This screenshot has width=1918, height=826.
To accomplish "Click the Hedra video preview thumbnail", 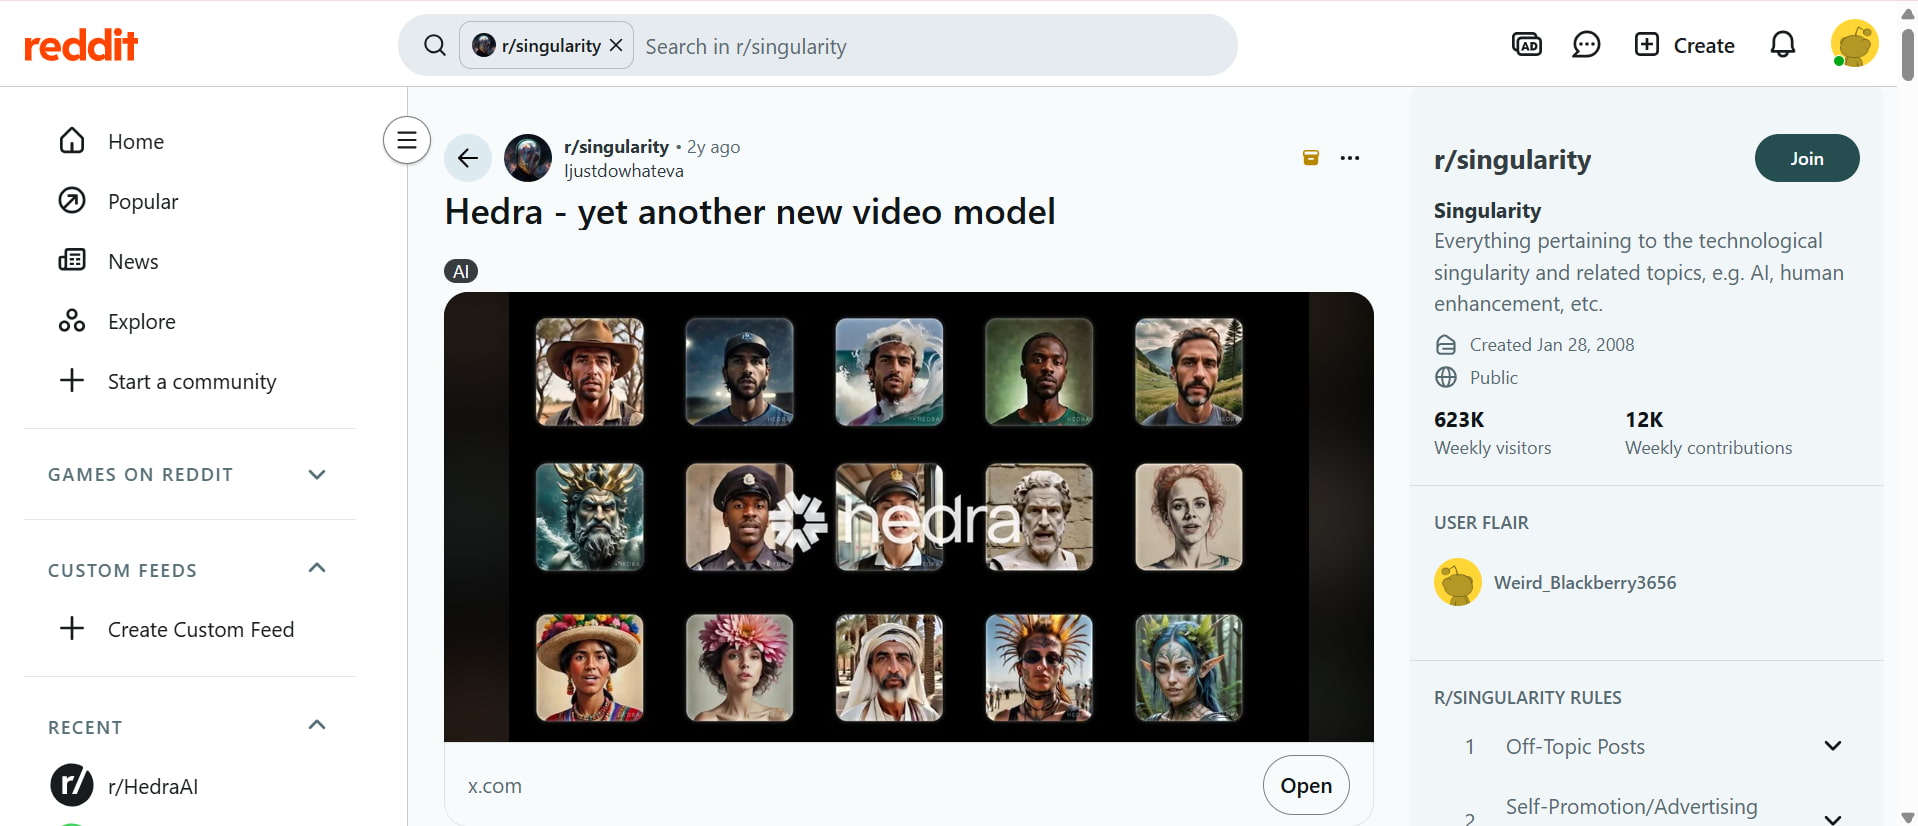I will click(x=909, y=517).
